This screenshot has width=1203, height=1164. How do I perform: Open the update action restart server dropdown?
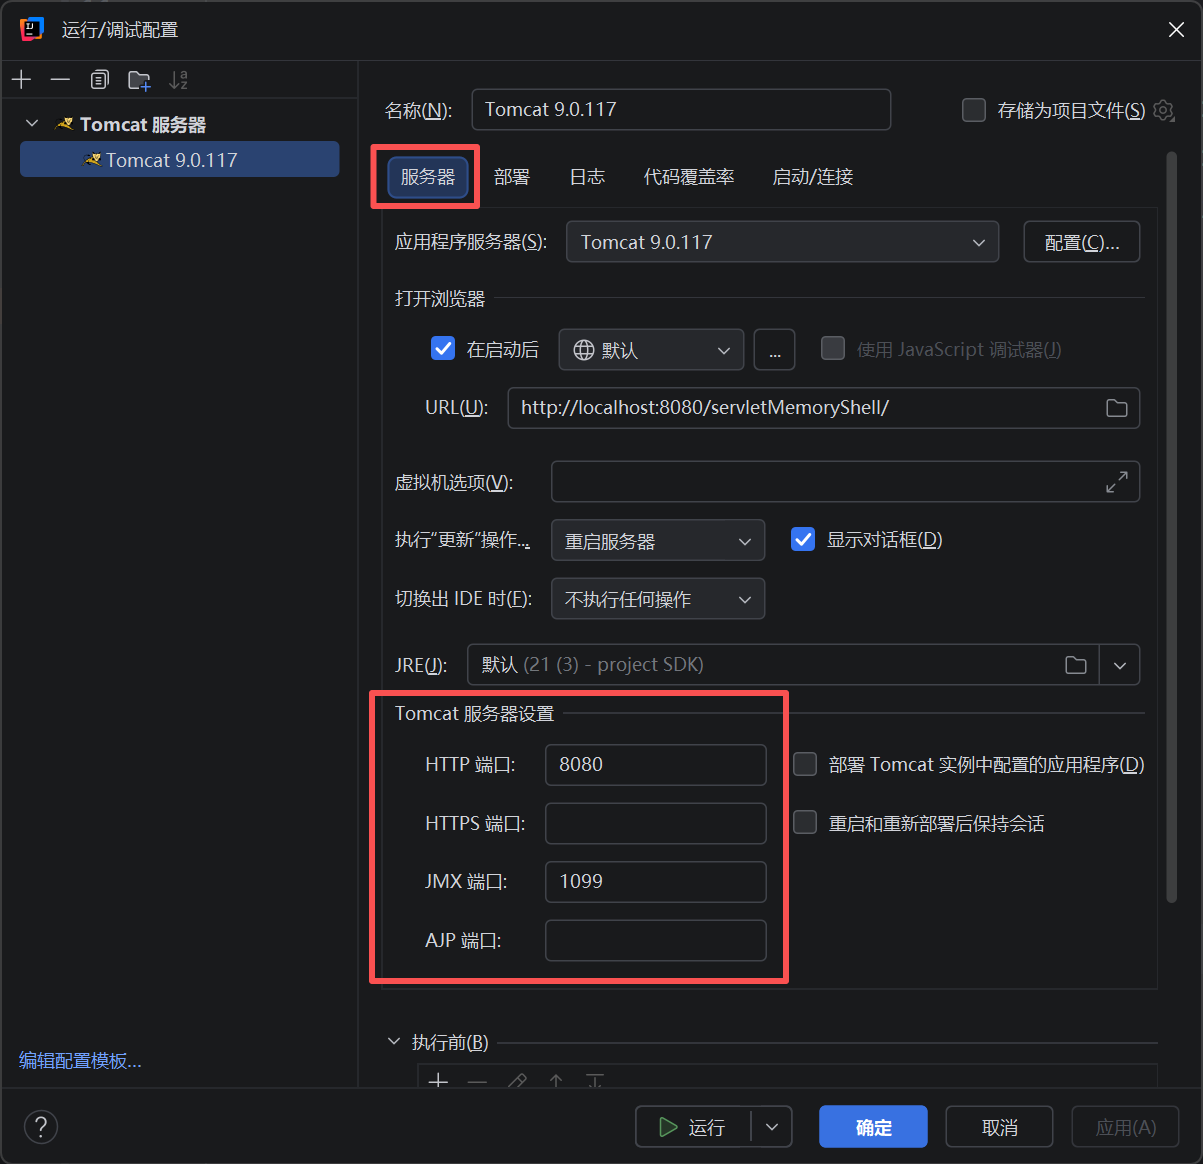(x=658, y=541)
